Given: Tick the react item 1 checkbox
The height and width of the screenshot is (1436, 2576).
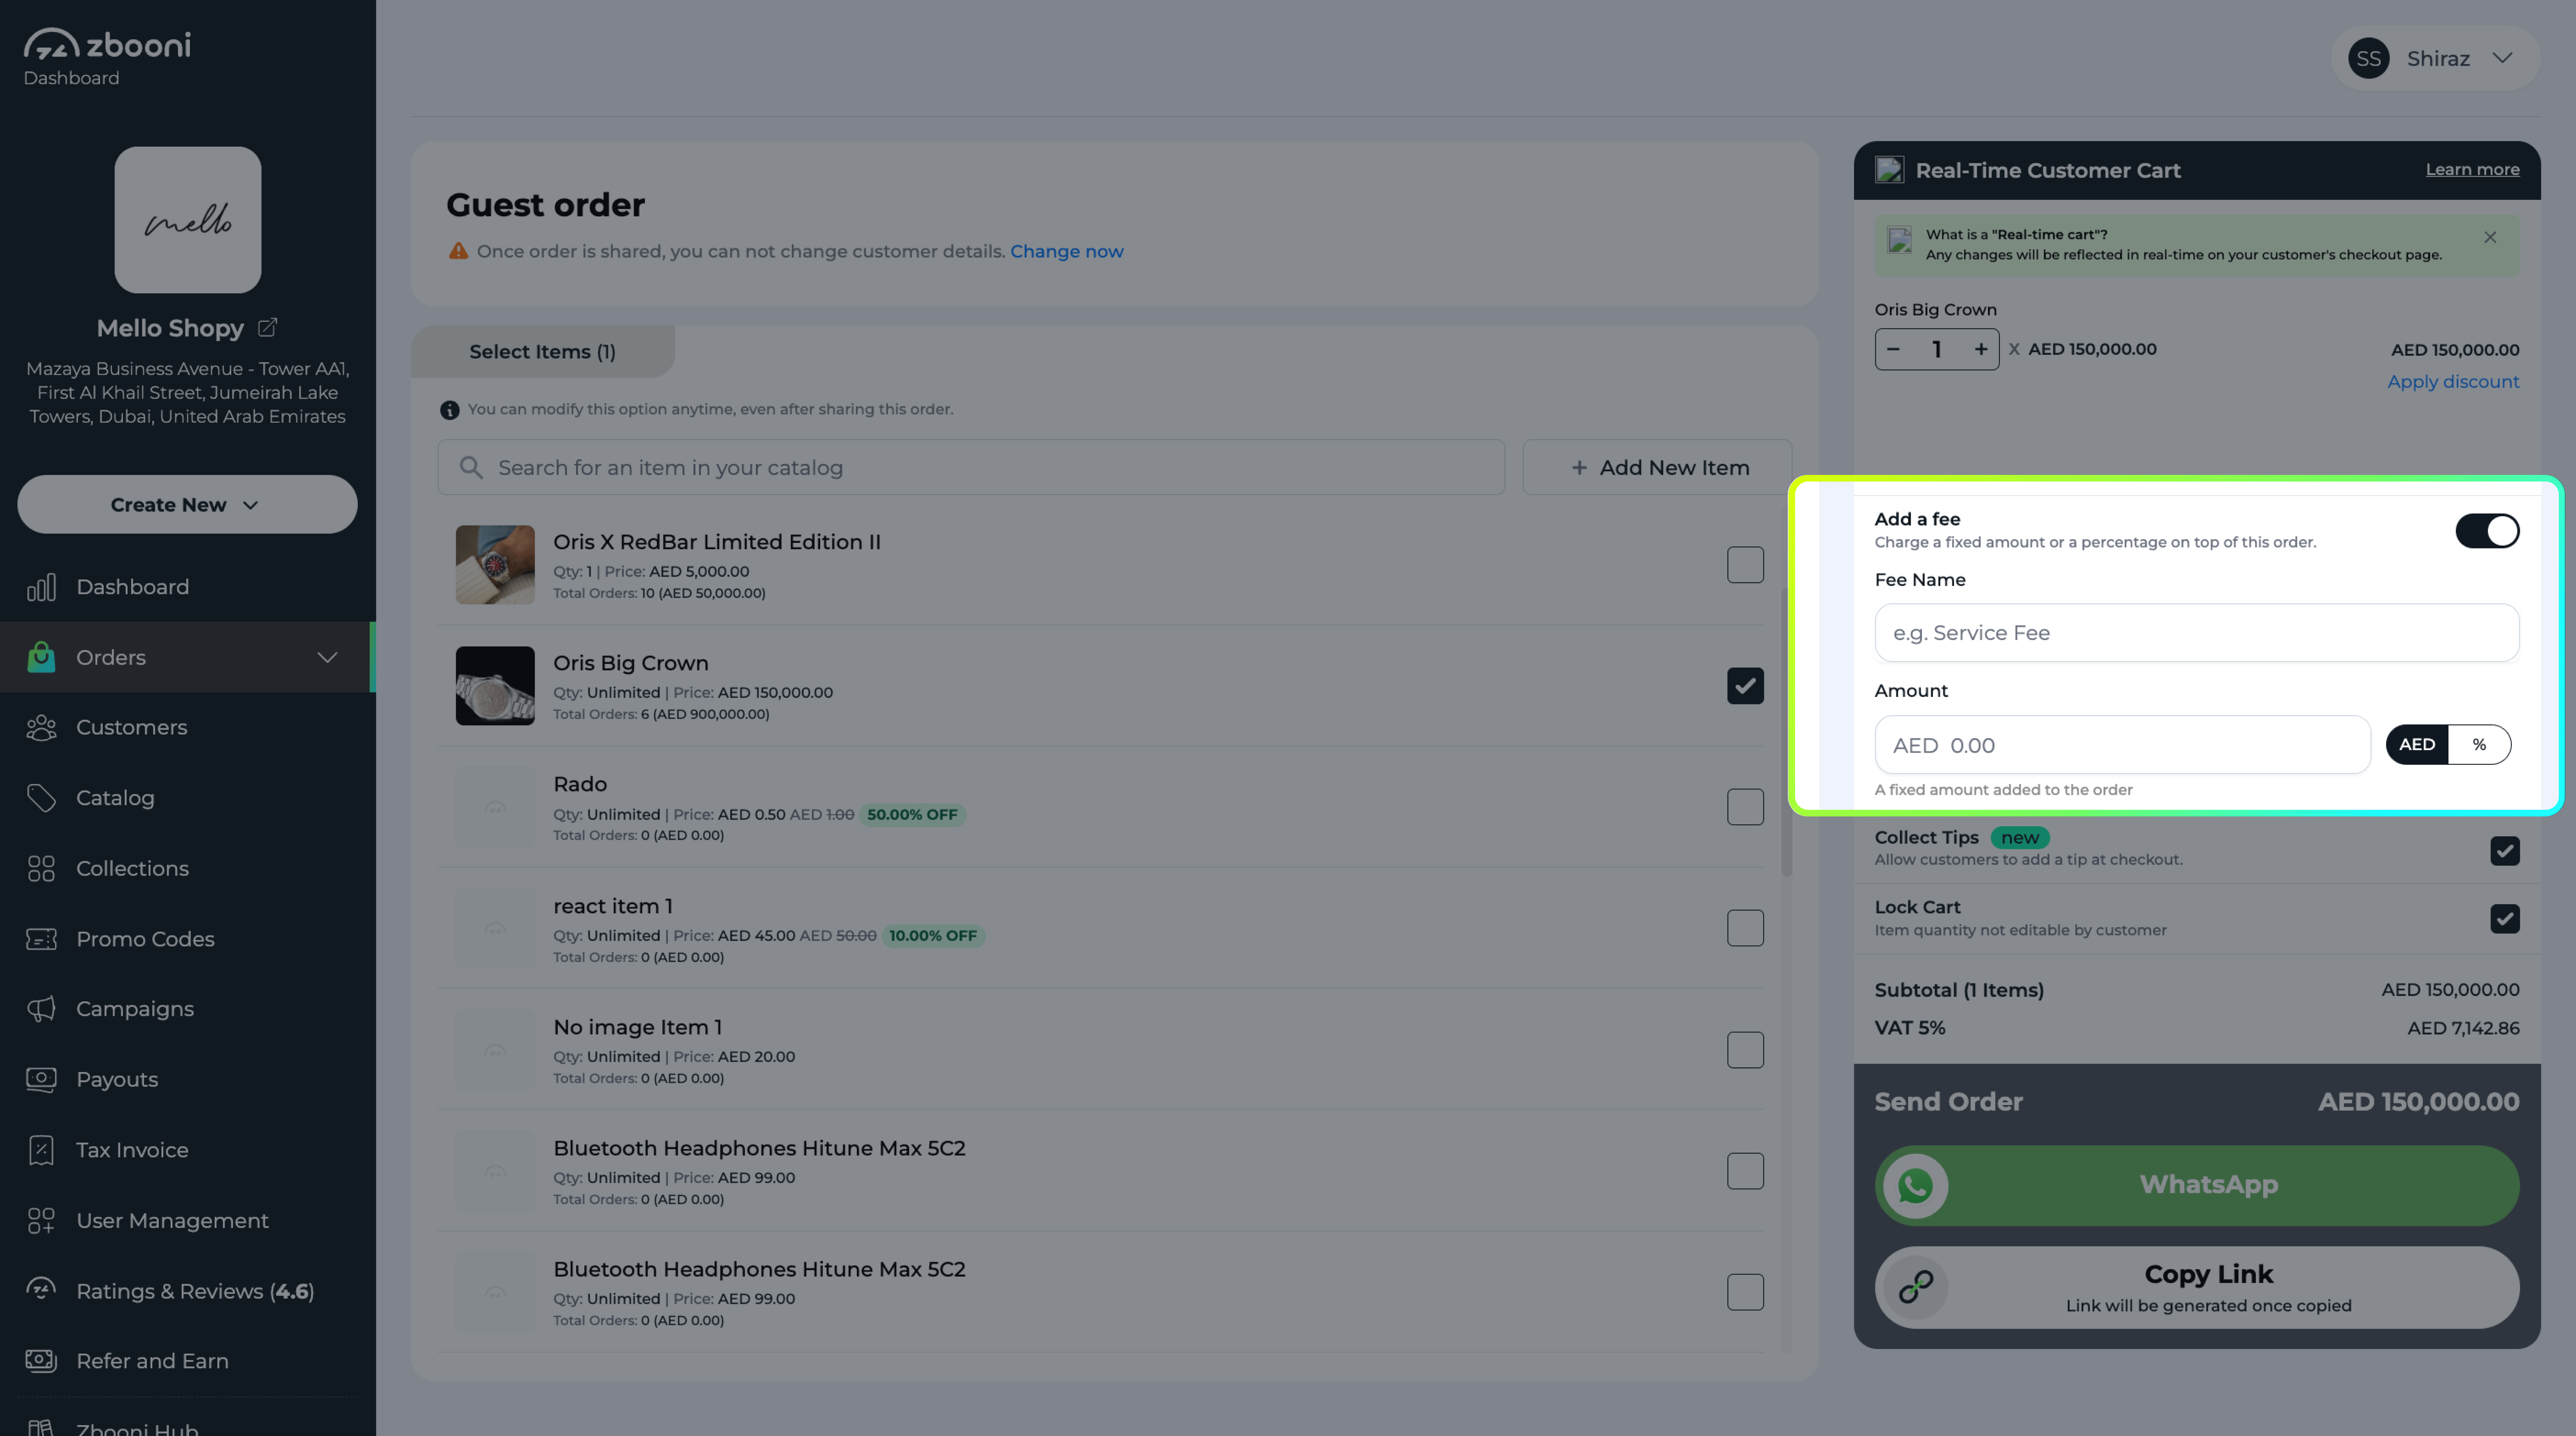Looking at the screenshot, I should 1745,928.
